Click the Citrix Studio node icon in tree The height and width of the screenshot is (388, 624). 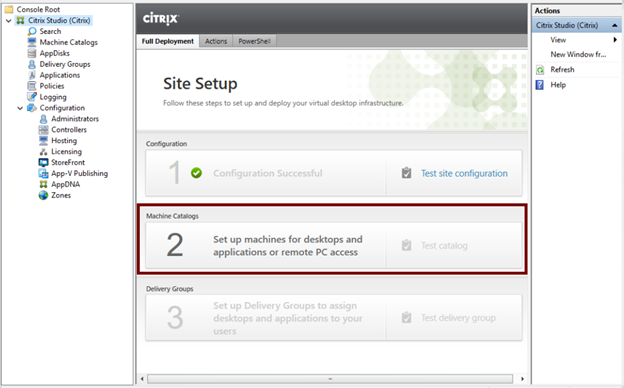[20, 20]
